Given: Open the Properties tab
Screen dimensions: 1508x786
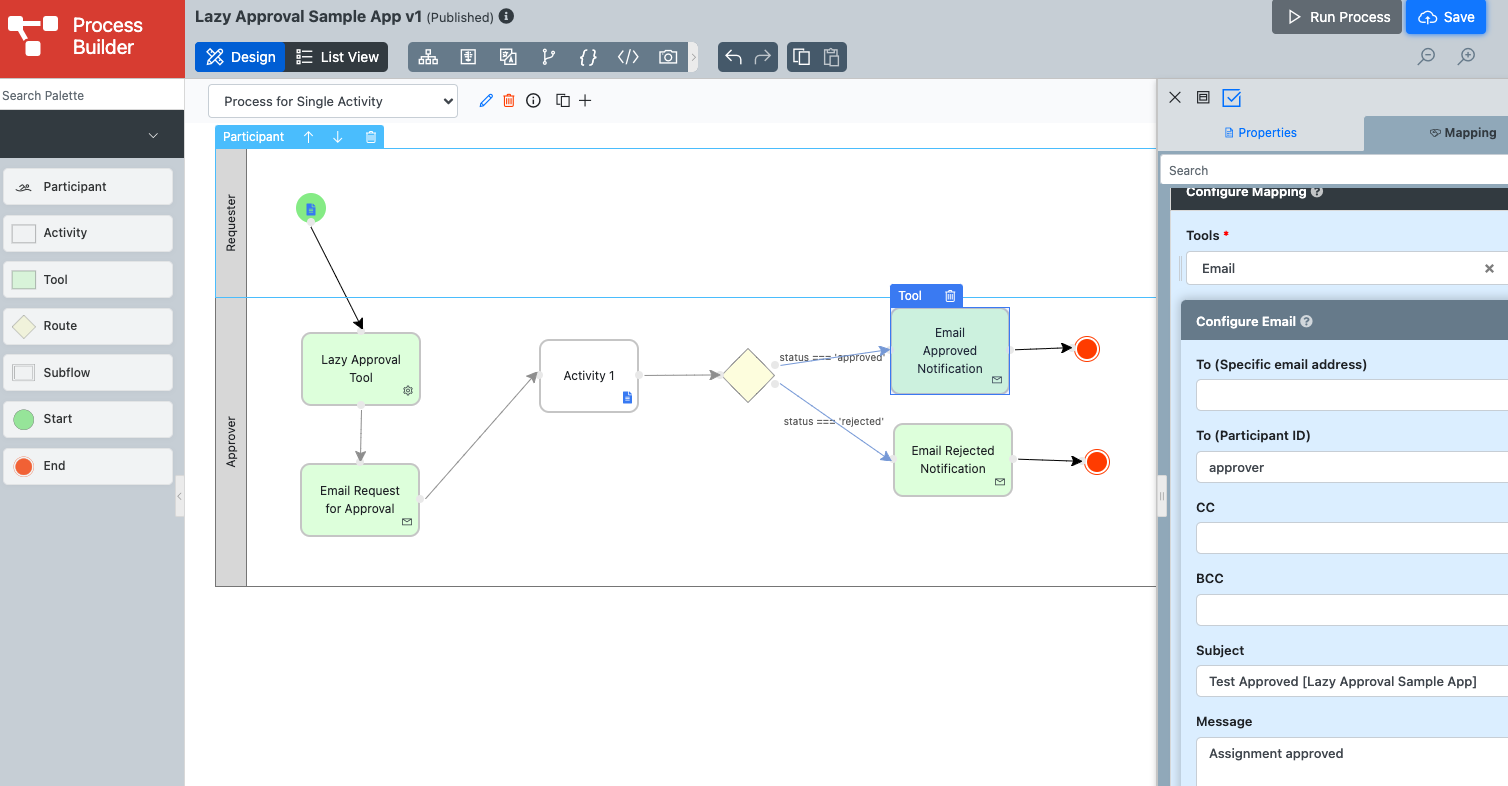Looking at the screenshot, I should point(1260,133).
